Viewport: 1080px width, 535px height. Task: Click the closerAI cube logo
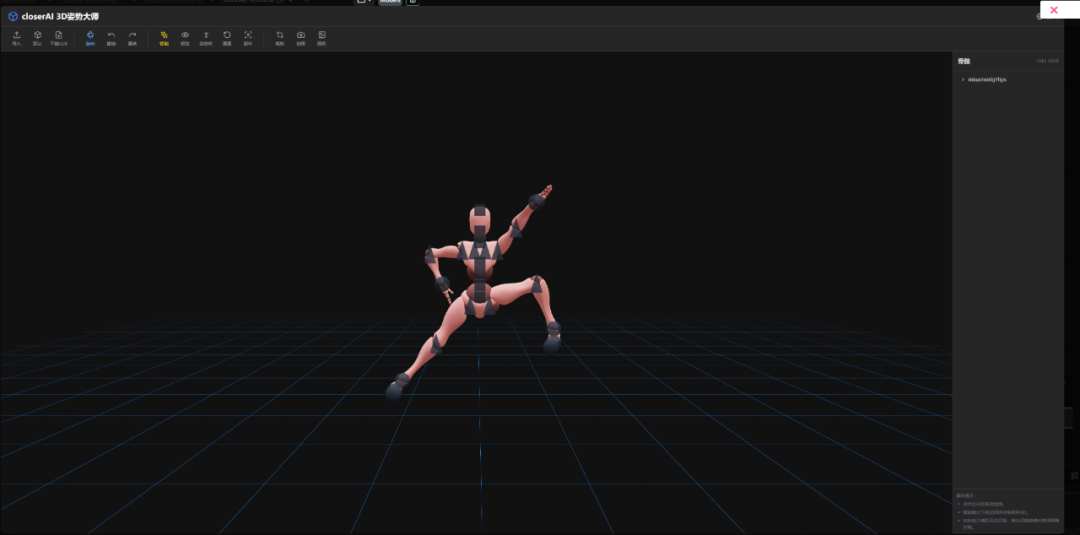point(13,17)
